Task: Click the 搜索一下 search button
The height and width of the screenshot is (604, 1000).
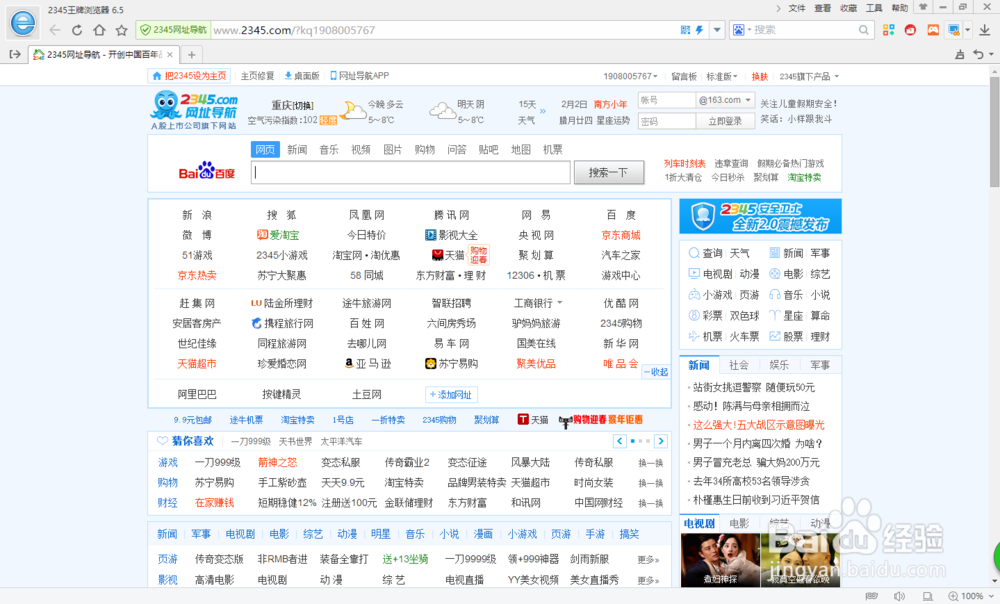Action: click(x=608, y=172)
